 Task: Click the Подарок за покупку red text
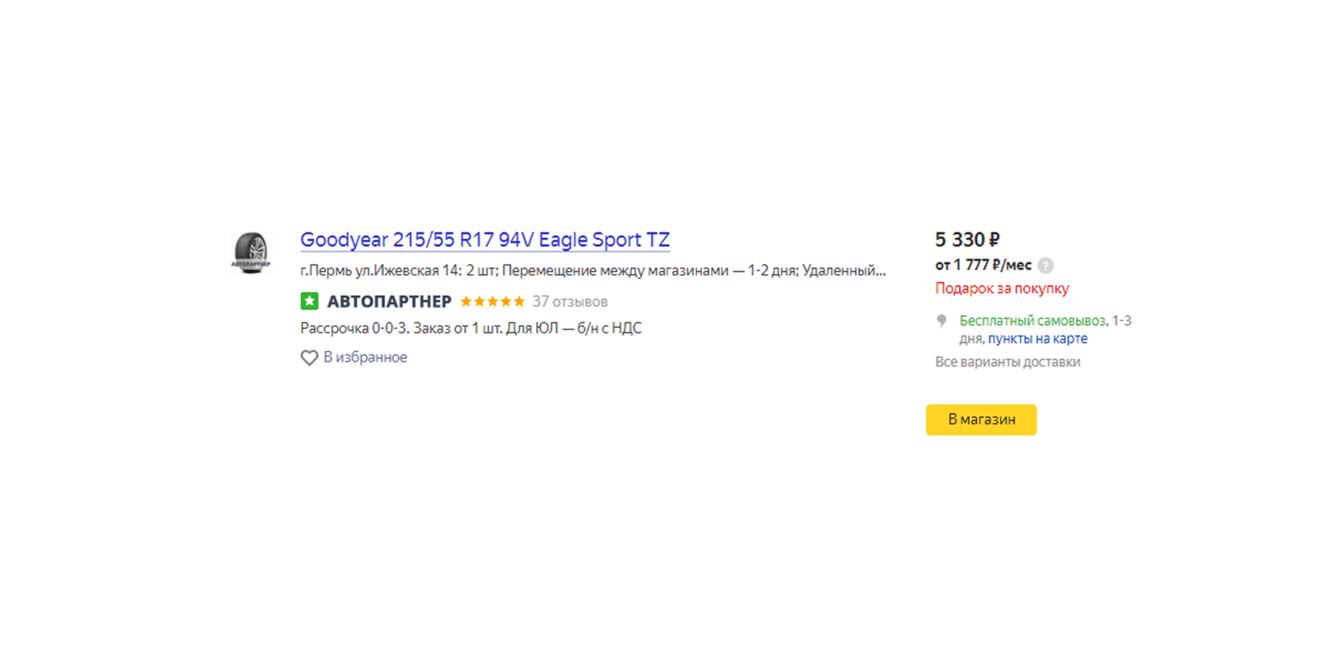(1002, 288)
